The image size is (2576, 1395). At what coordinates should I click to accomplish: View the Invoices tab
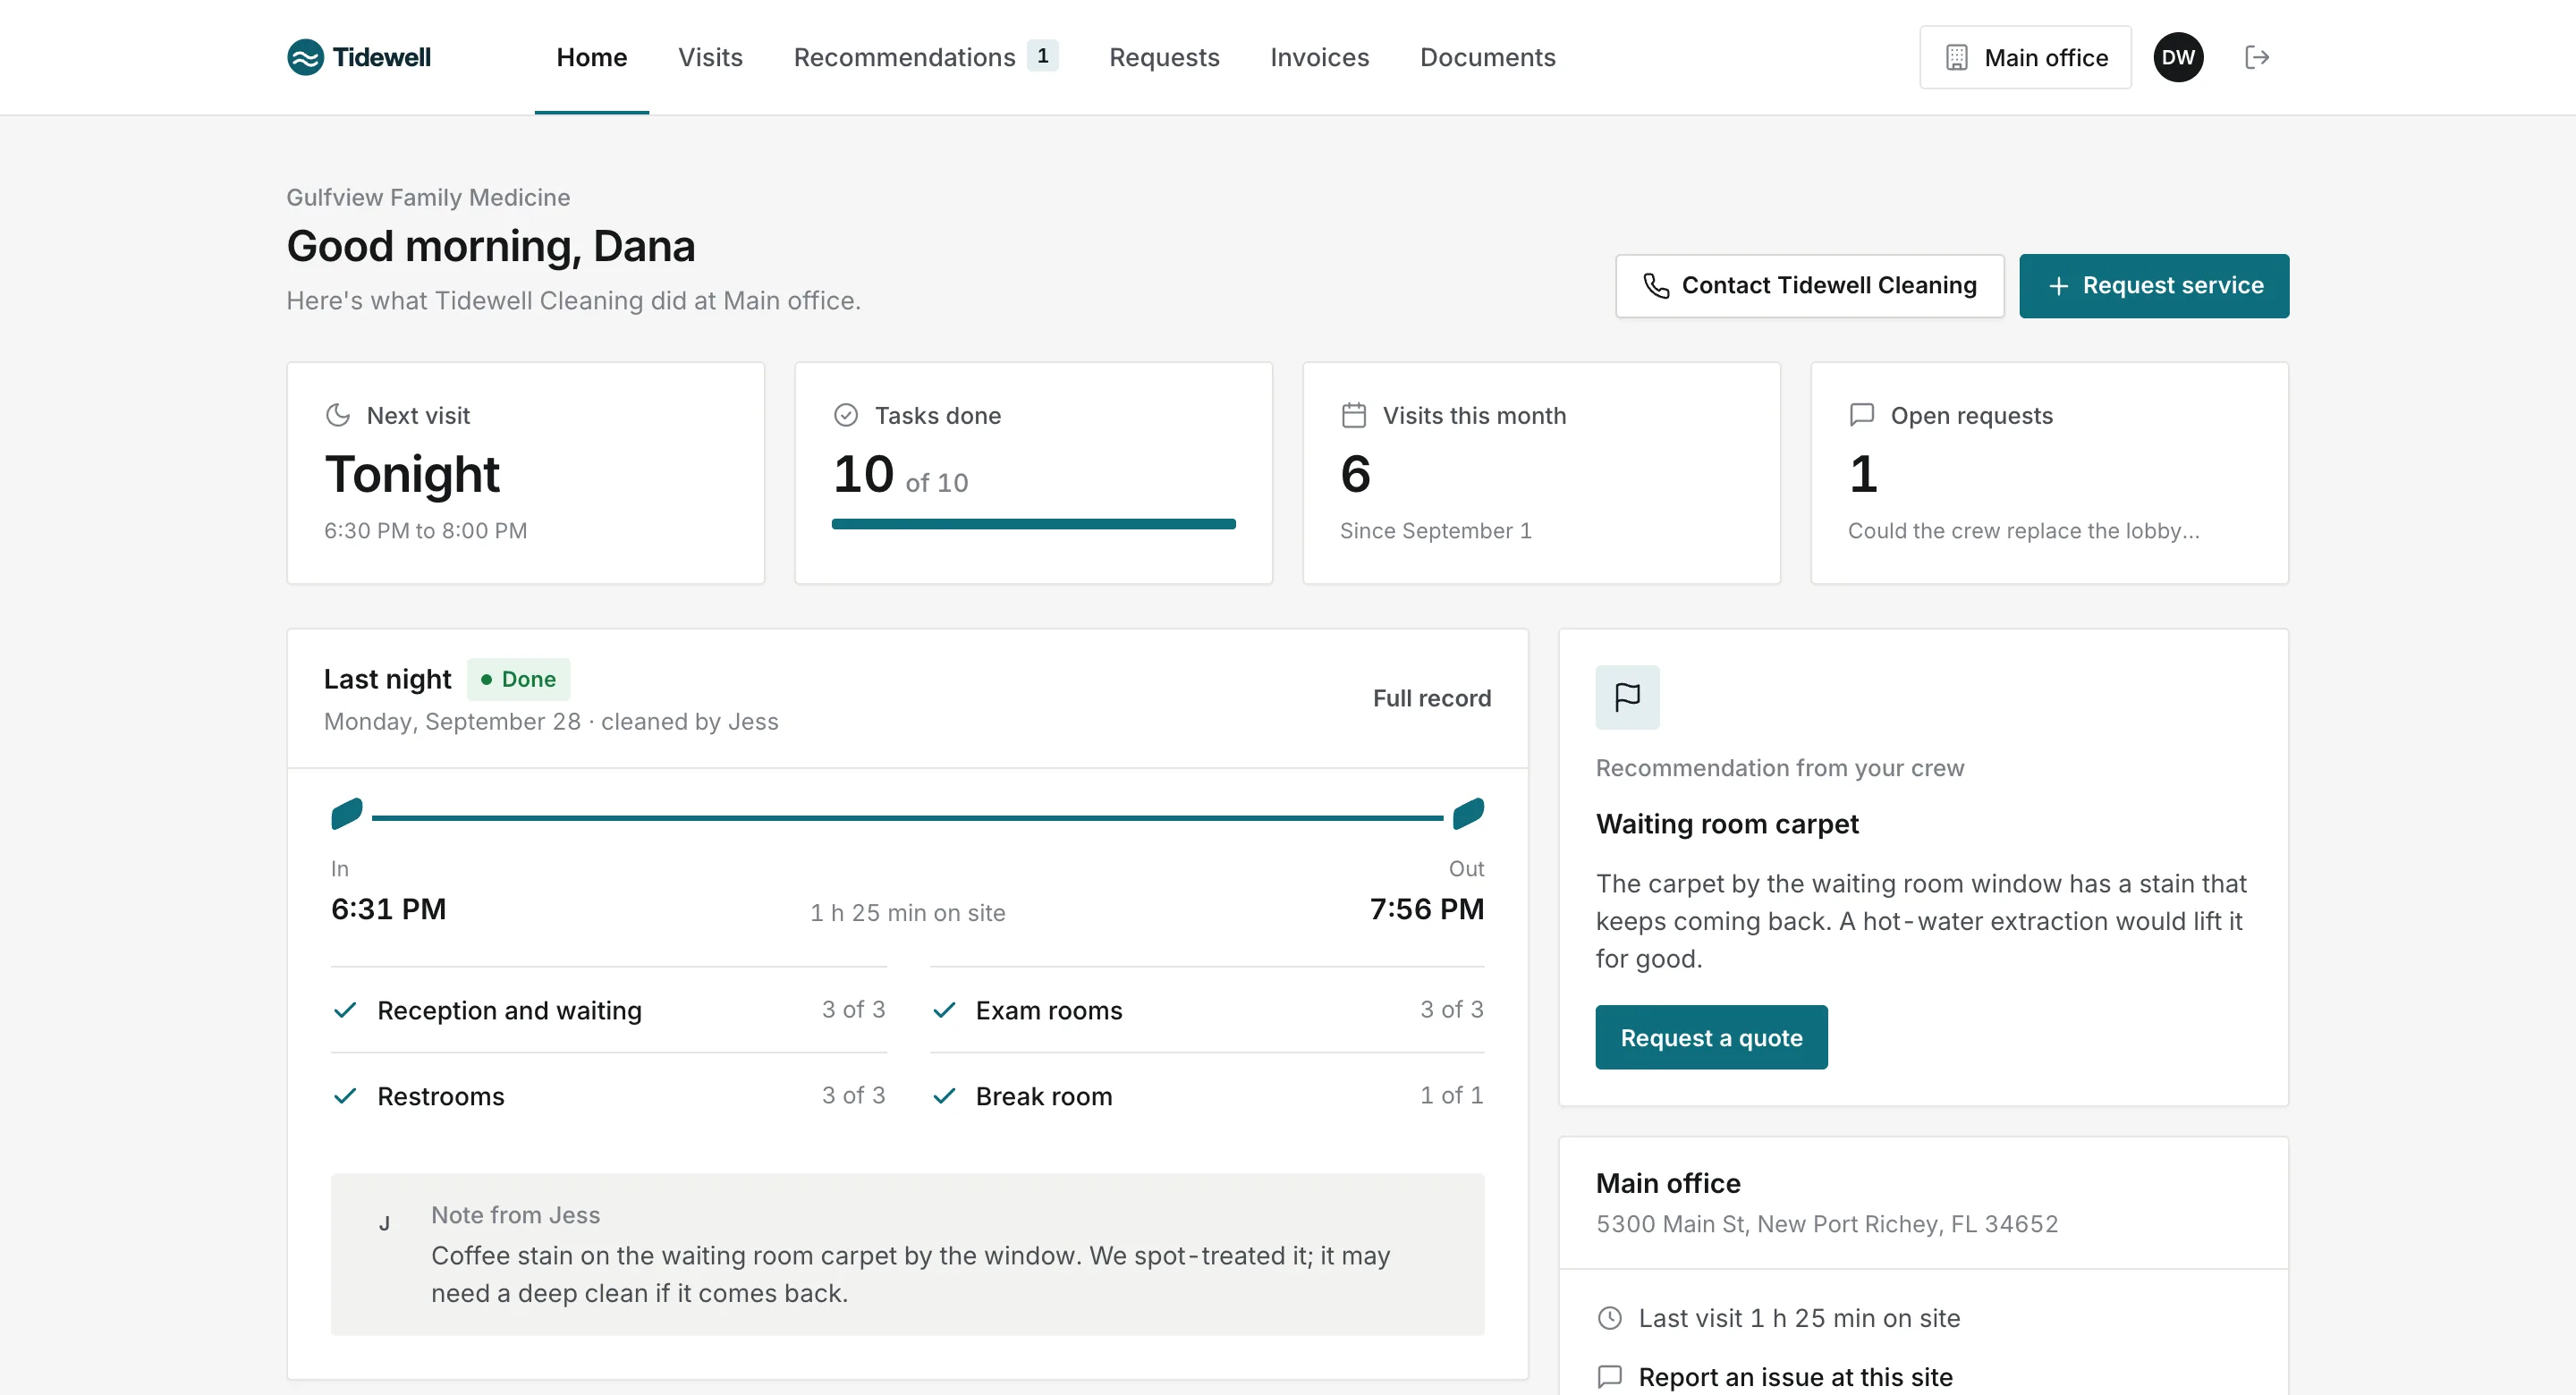(x=1319, y=57)
